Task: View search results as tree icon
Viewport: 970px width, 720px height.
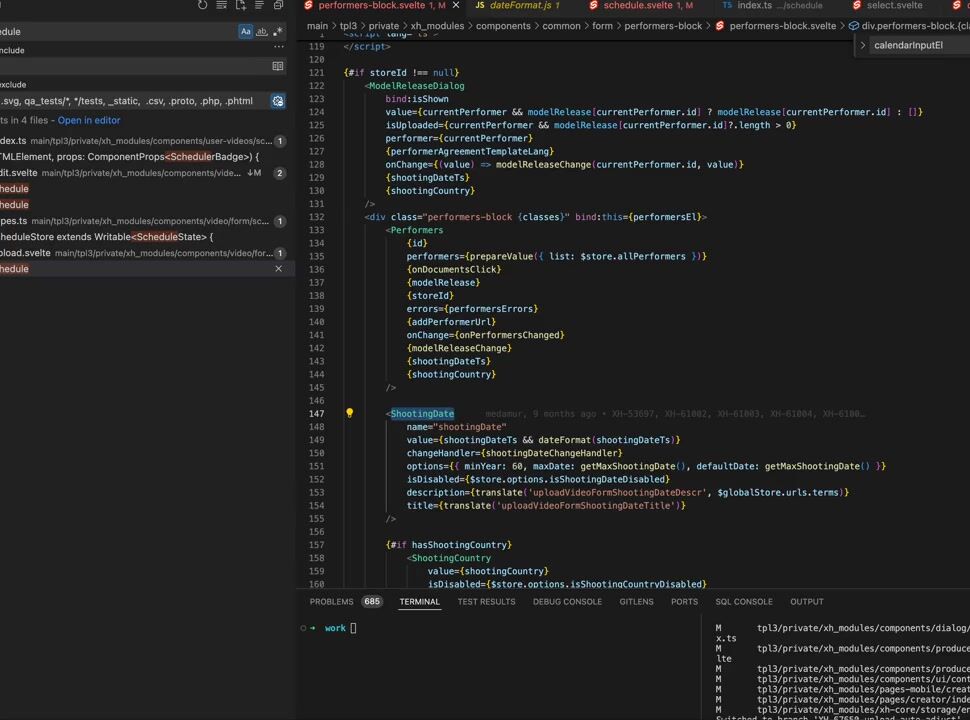Action: 260,5
